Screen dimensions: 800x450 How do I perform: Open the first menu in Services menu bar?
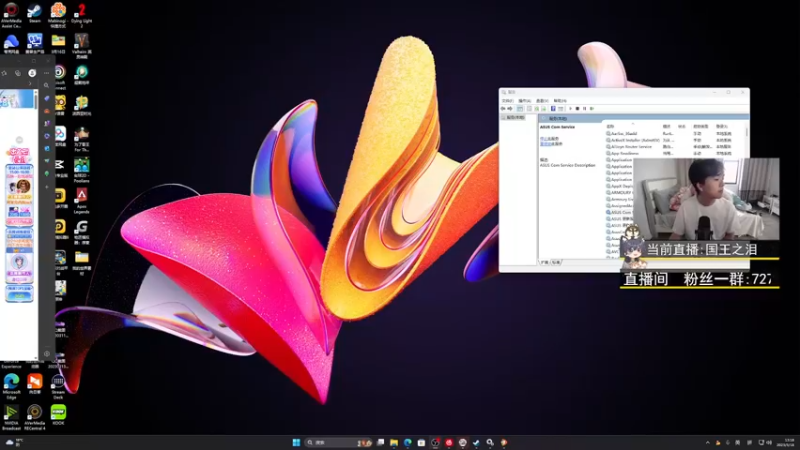[507, 101]
